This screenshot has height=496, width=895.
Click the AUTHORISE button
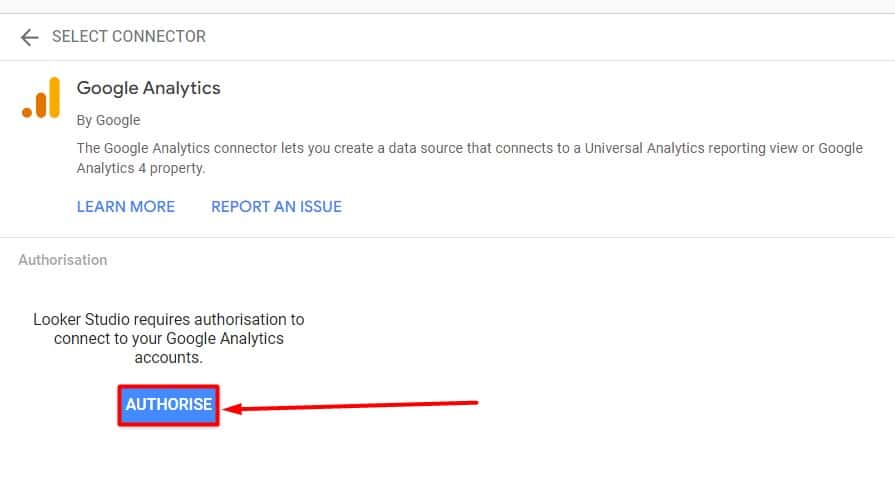(168, 405)
